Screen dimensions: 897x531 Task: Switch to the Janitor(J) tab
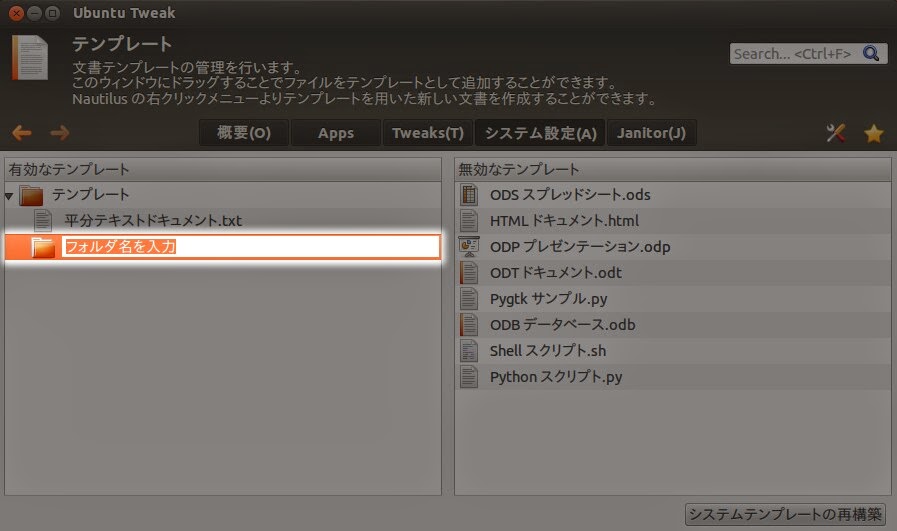click(x=652, y=133)
